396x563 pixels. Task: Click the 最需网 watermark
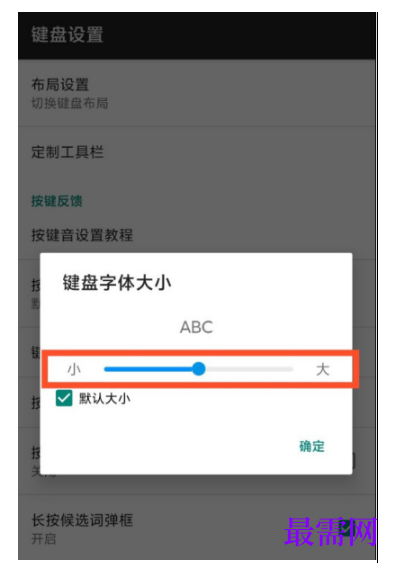click(330, 532)
